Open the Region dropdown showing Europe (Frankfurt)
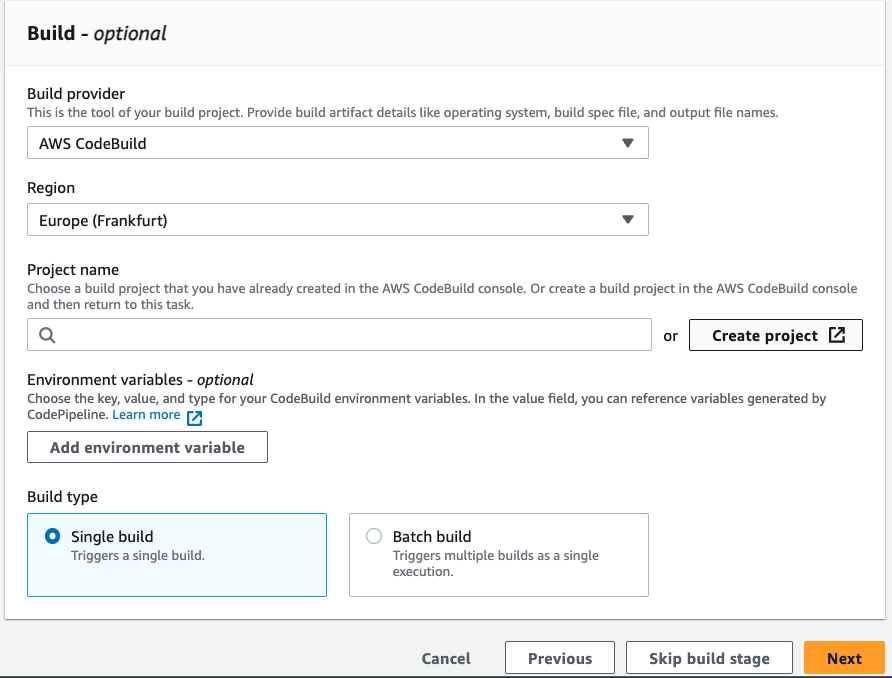 (x=337, y=220)
